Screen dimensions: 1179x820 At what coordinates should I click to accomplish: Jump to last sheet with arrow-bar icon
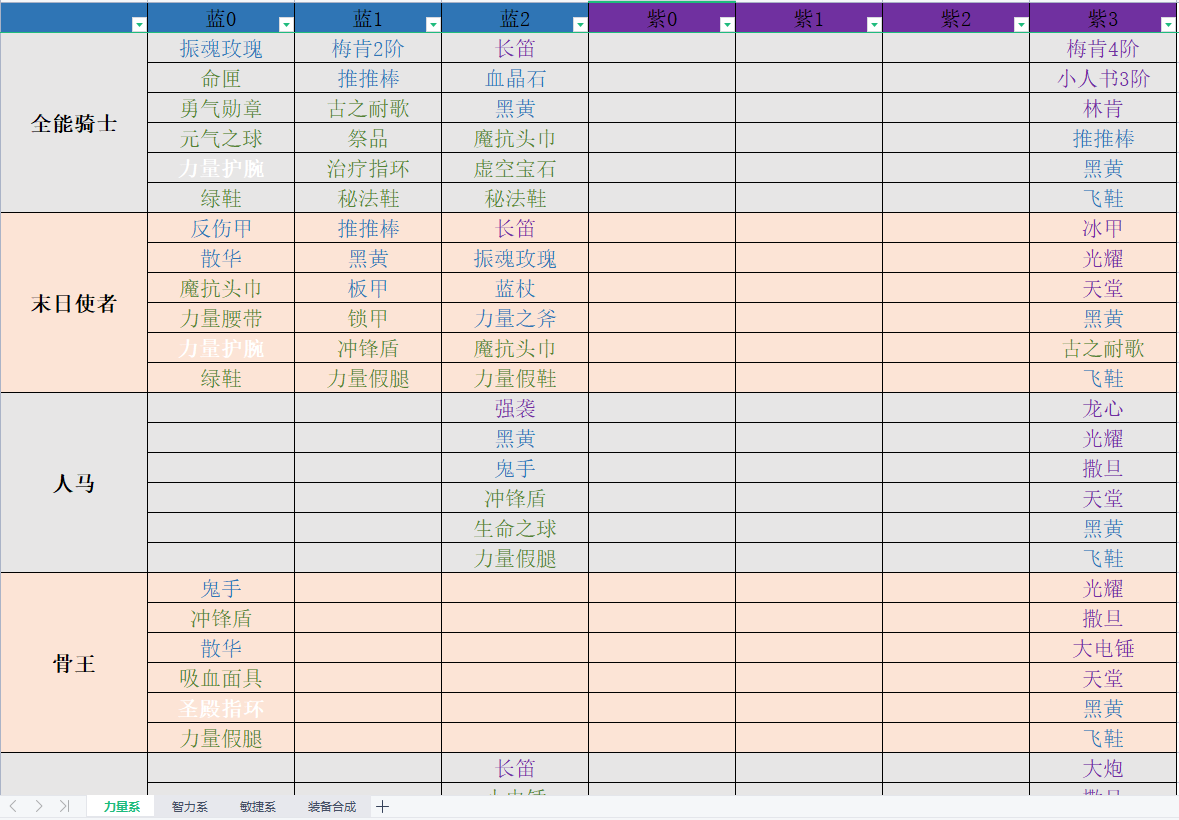[64, 806]
